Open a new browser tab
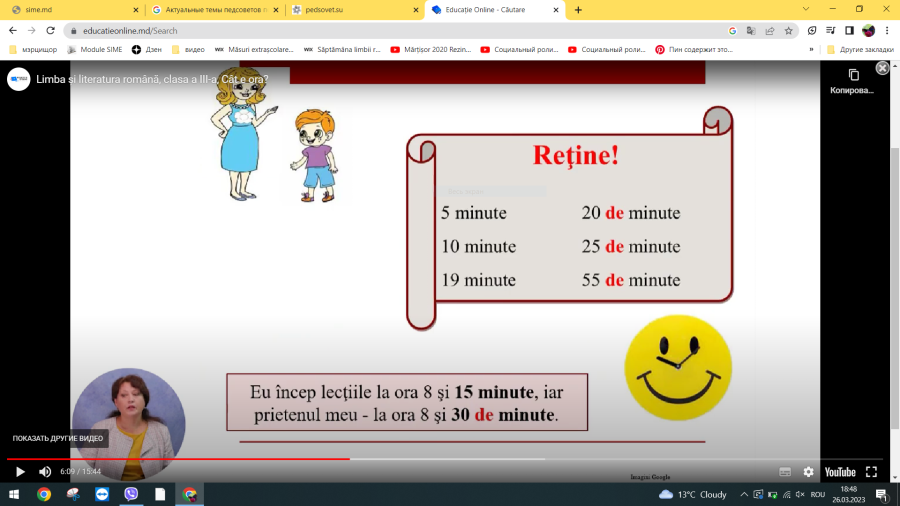This screenshot has height=506, width=900. click(578, 10)
